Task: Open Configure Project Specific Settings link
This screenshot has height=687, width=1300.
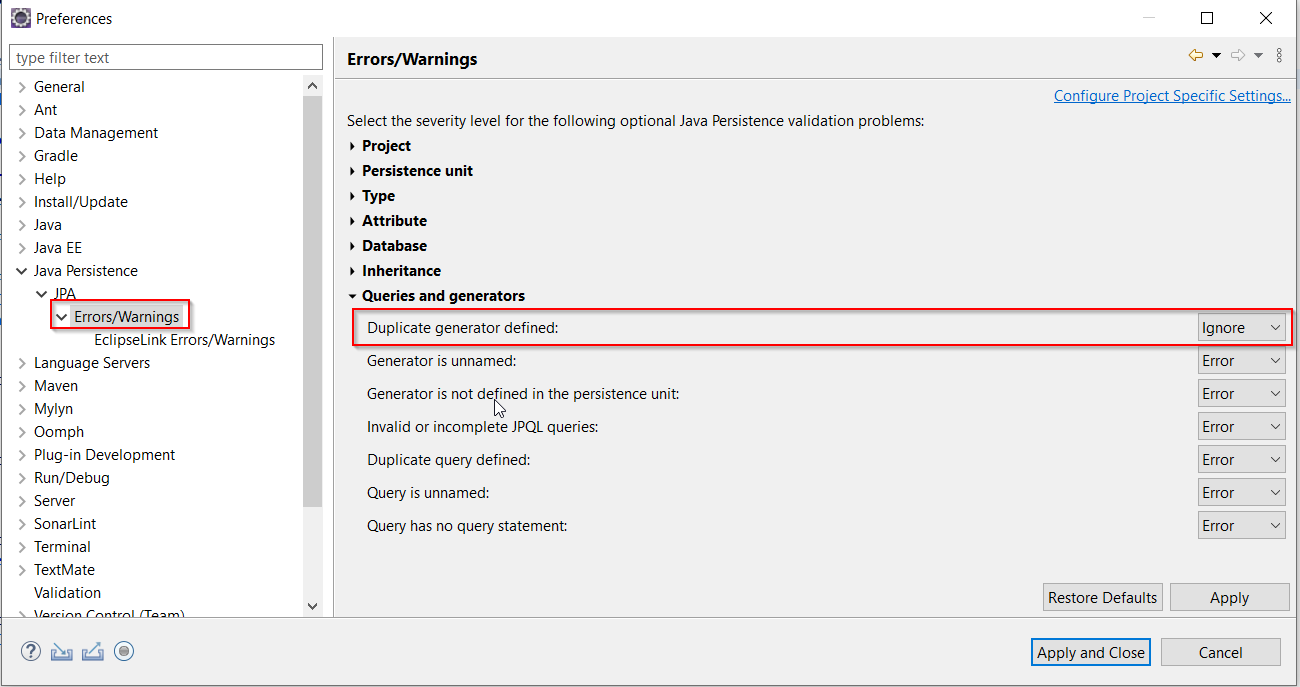Action: [1172, 95]
